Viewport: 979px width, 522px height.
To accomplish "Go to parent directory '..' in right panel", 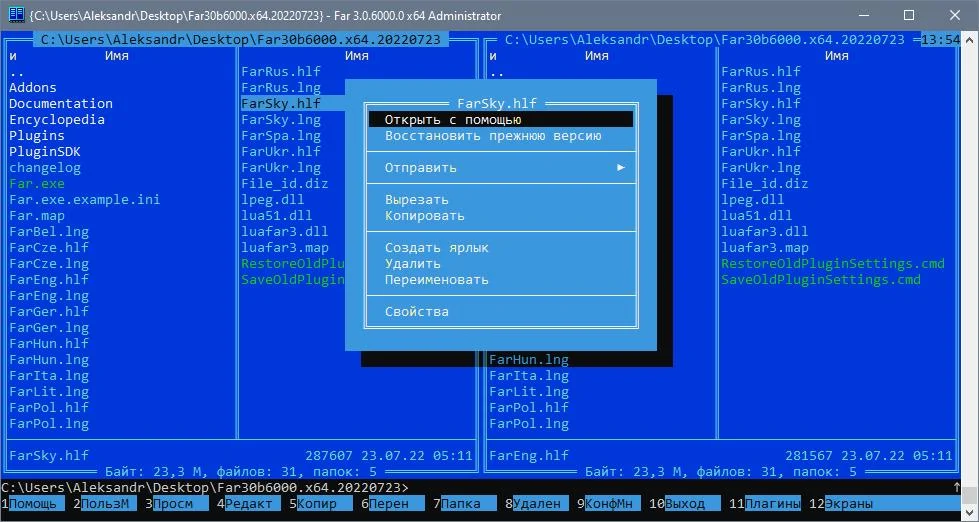I will point(497,72).
